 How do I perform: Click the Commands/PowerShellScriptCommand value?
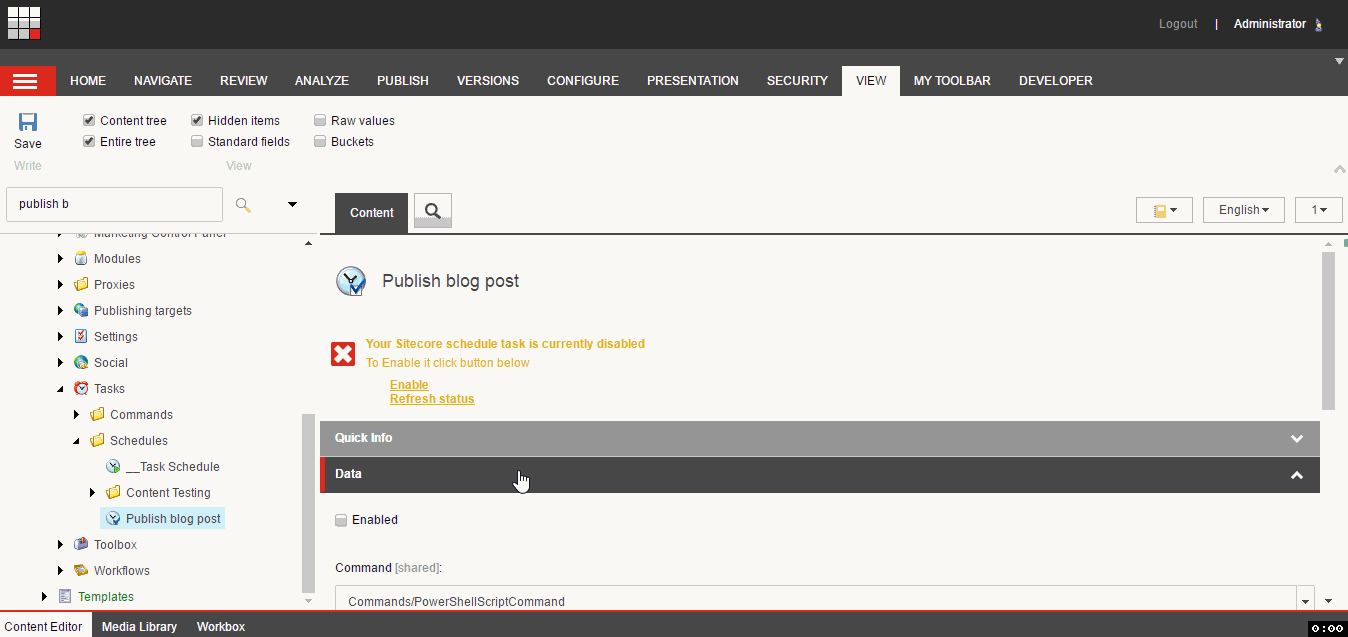click(456, 602)
